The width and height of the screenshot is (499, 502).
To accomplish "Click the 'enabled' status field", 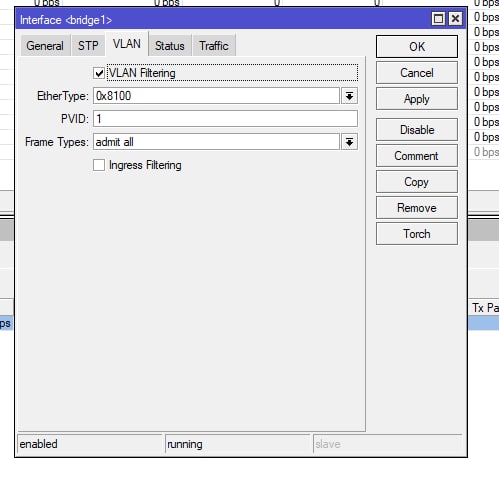I will coord(90,444).
